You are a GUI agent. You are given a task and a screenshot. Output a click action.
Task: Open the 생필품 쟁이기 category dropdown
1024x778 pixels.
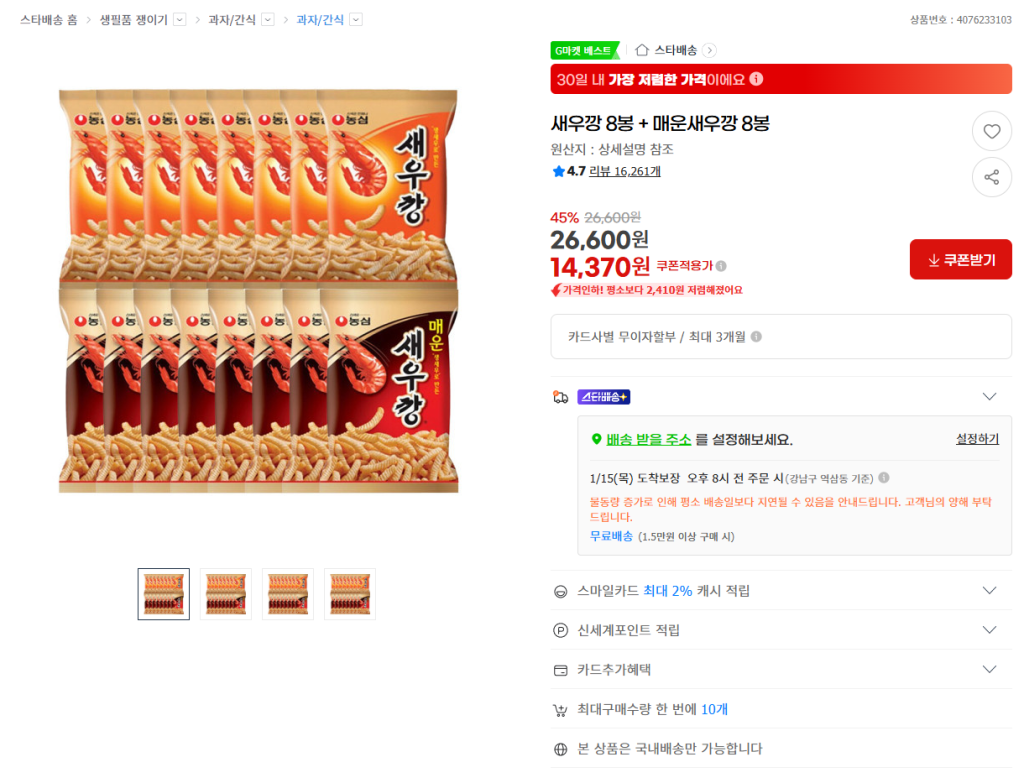[180, 20]
